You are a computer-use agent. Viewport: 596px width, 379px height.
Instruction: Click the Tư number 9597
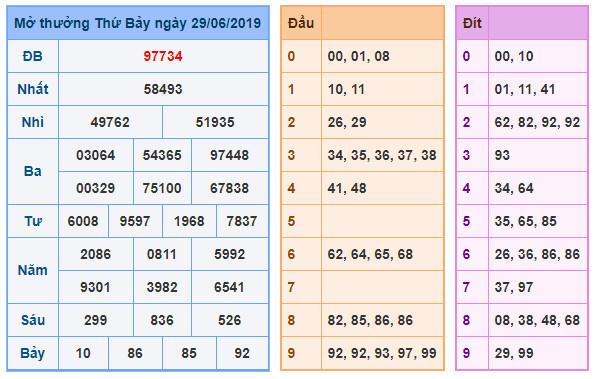coord(135,222)
